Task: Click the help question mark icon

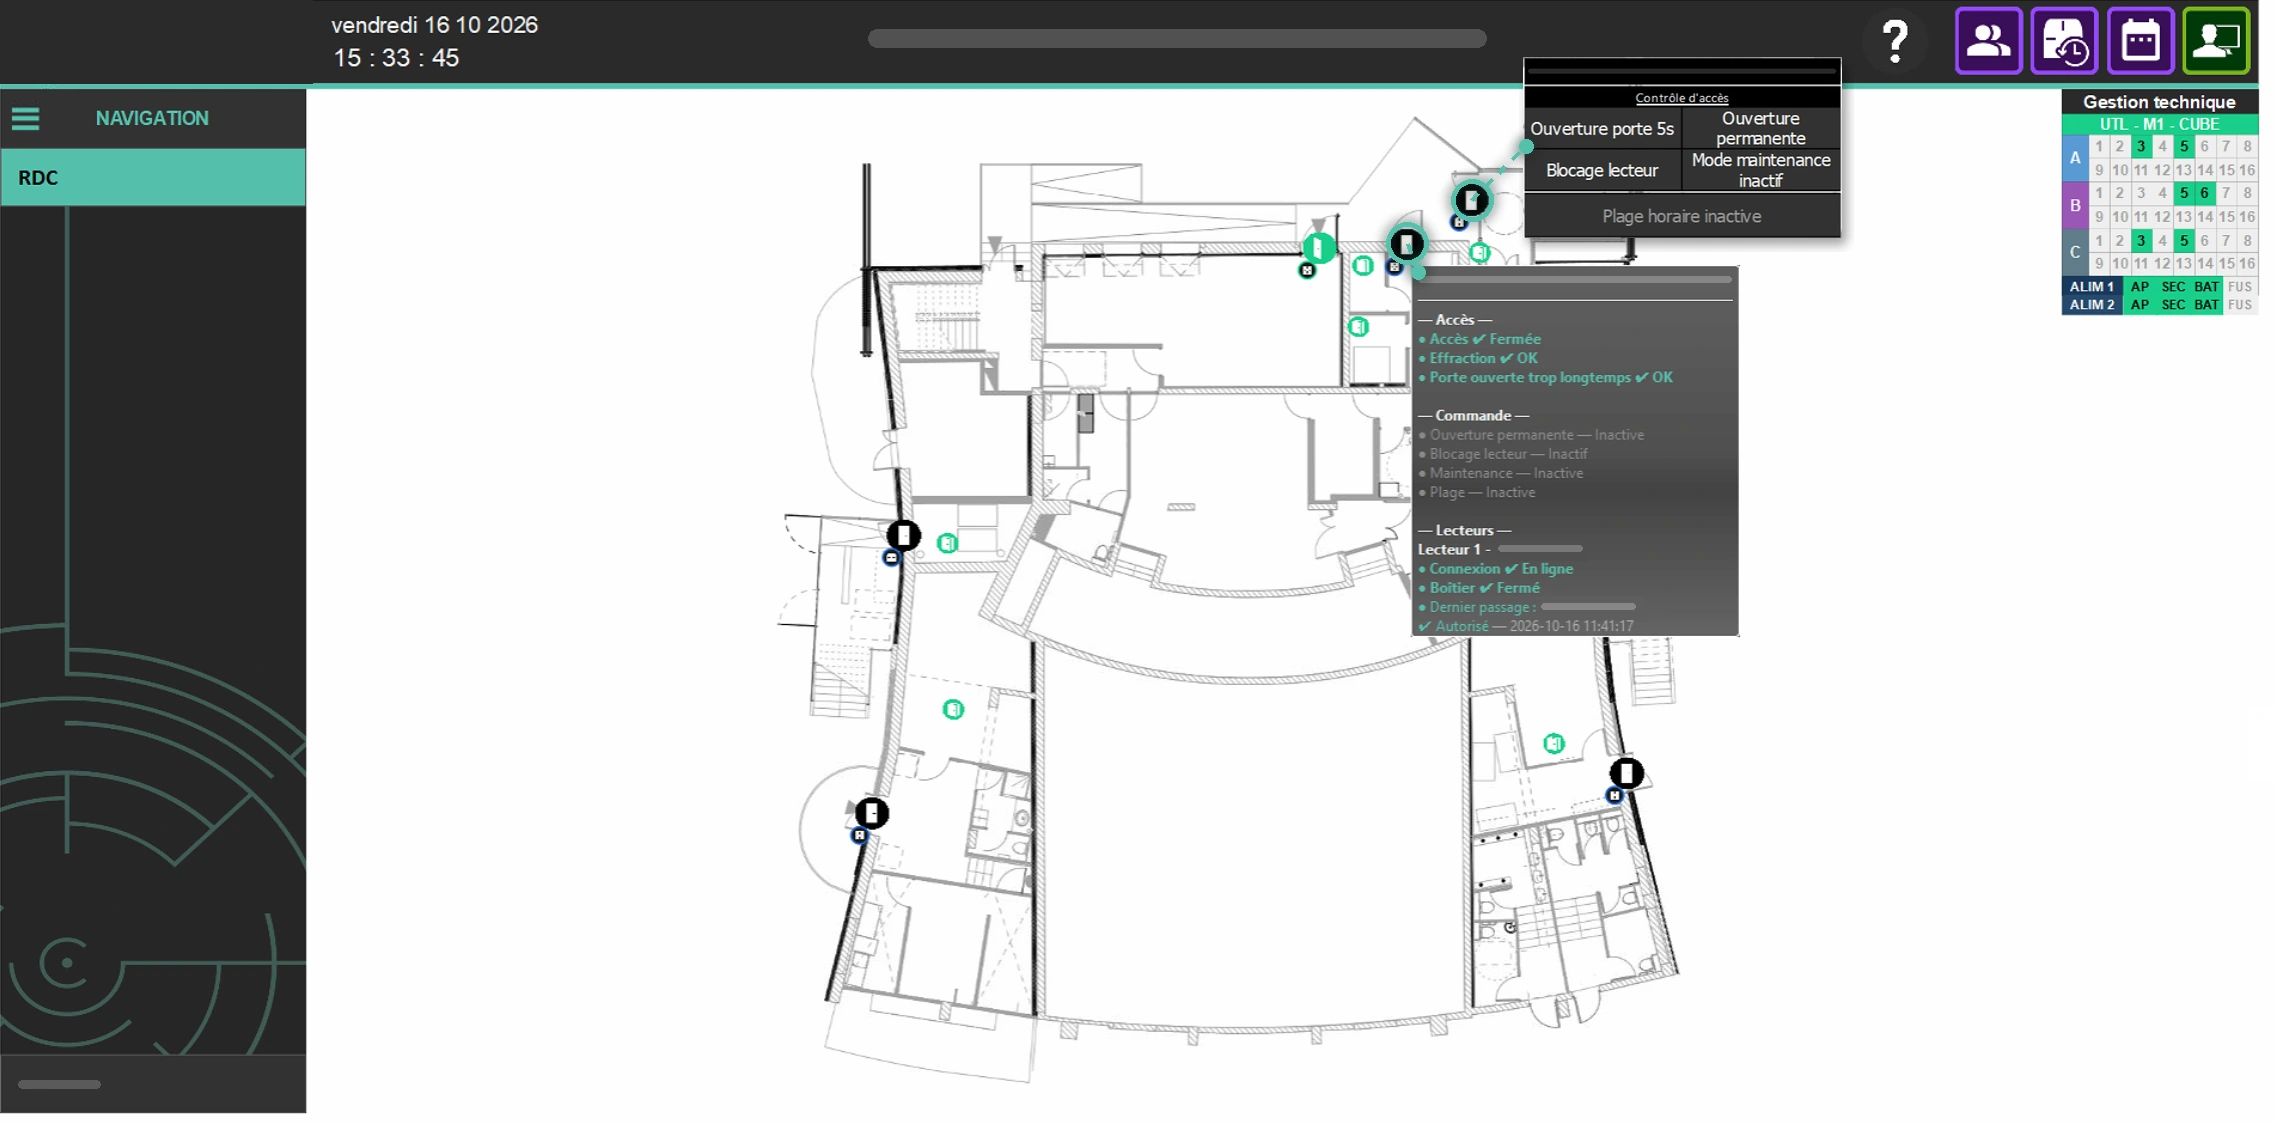Action: pos(1894,42)
